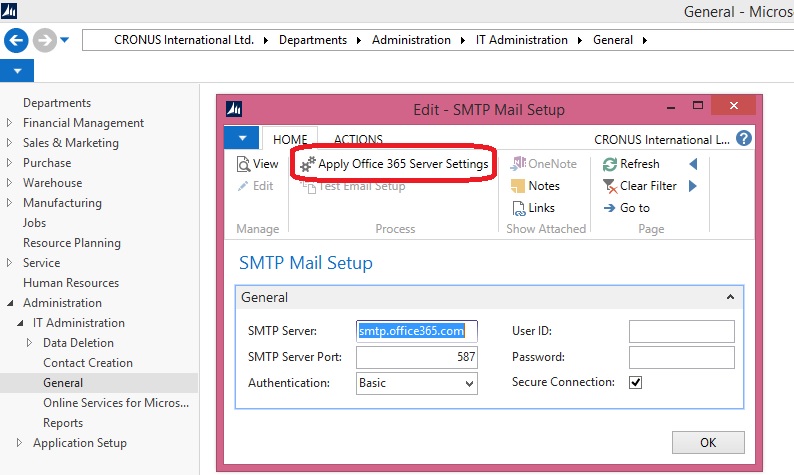This screenshot has height=475, width=794.
Task: Switch to the ACTIONS ribbon tab
Action: [358, 139]
